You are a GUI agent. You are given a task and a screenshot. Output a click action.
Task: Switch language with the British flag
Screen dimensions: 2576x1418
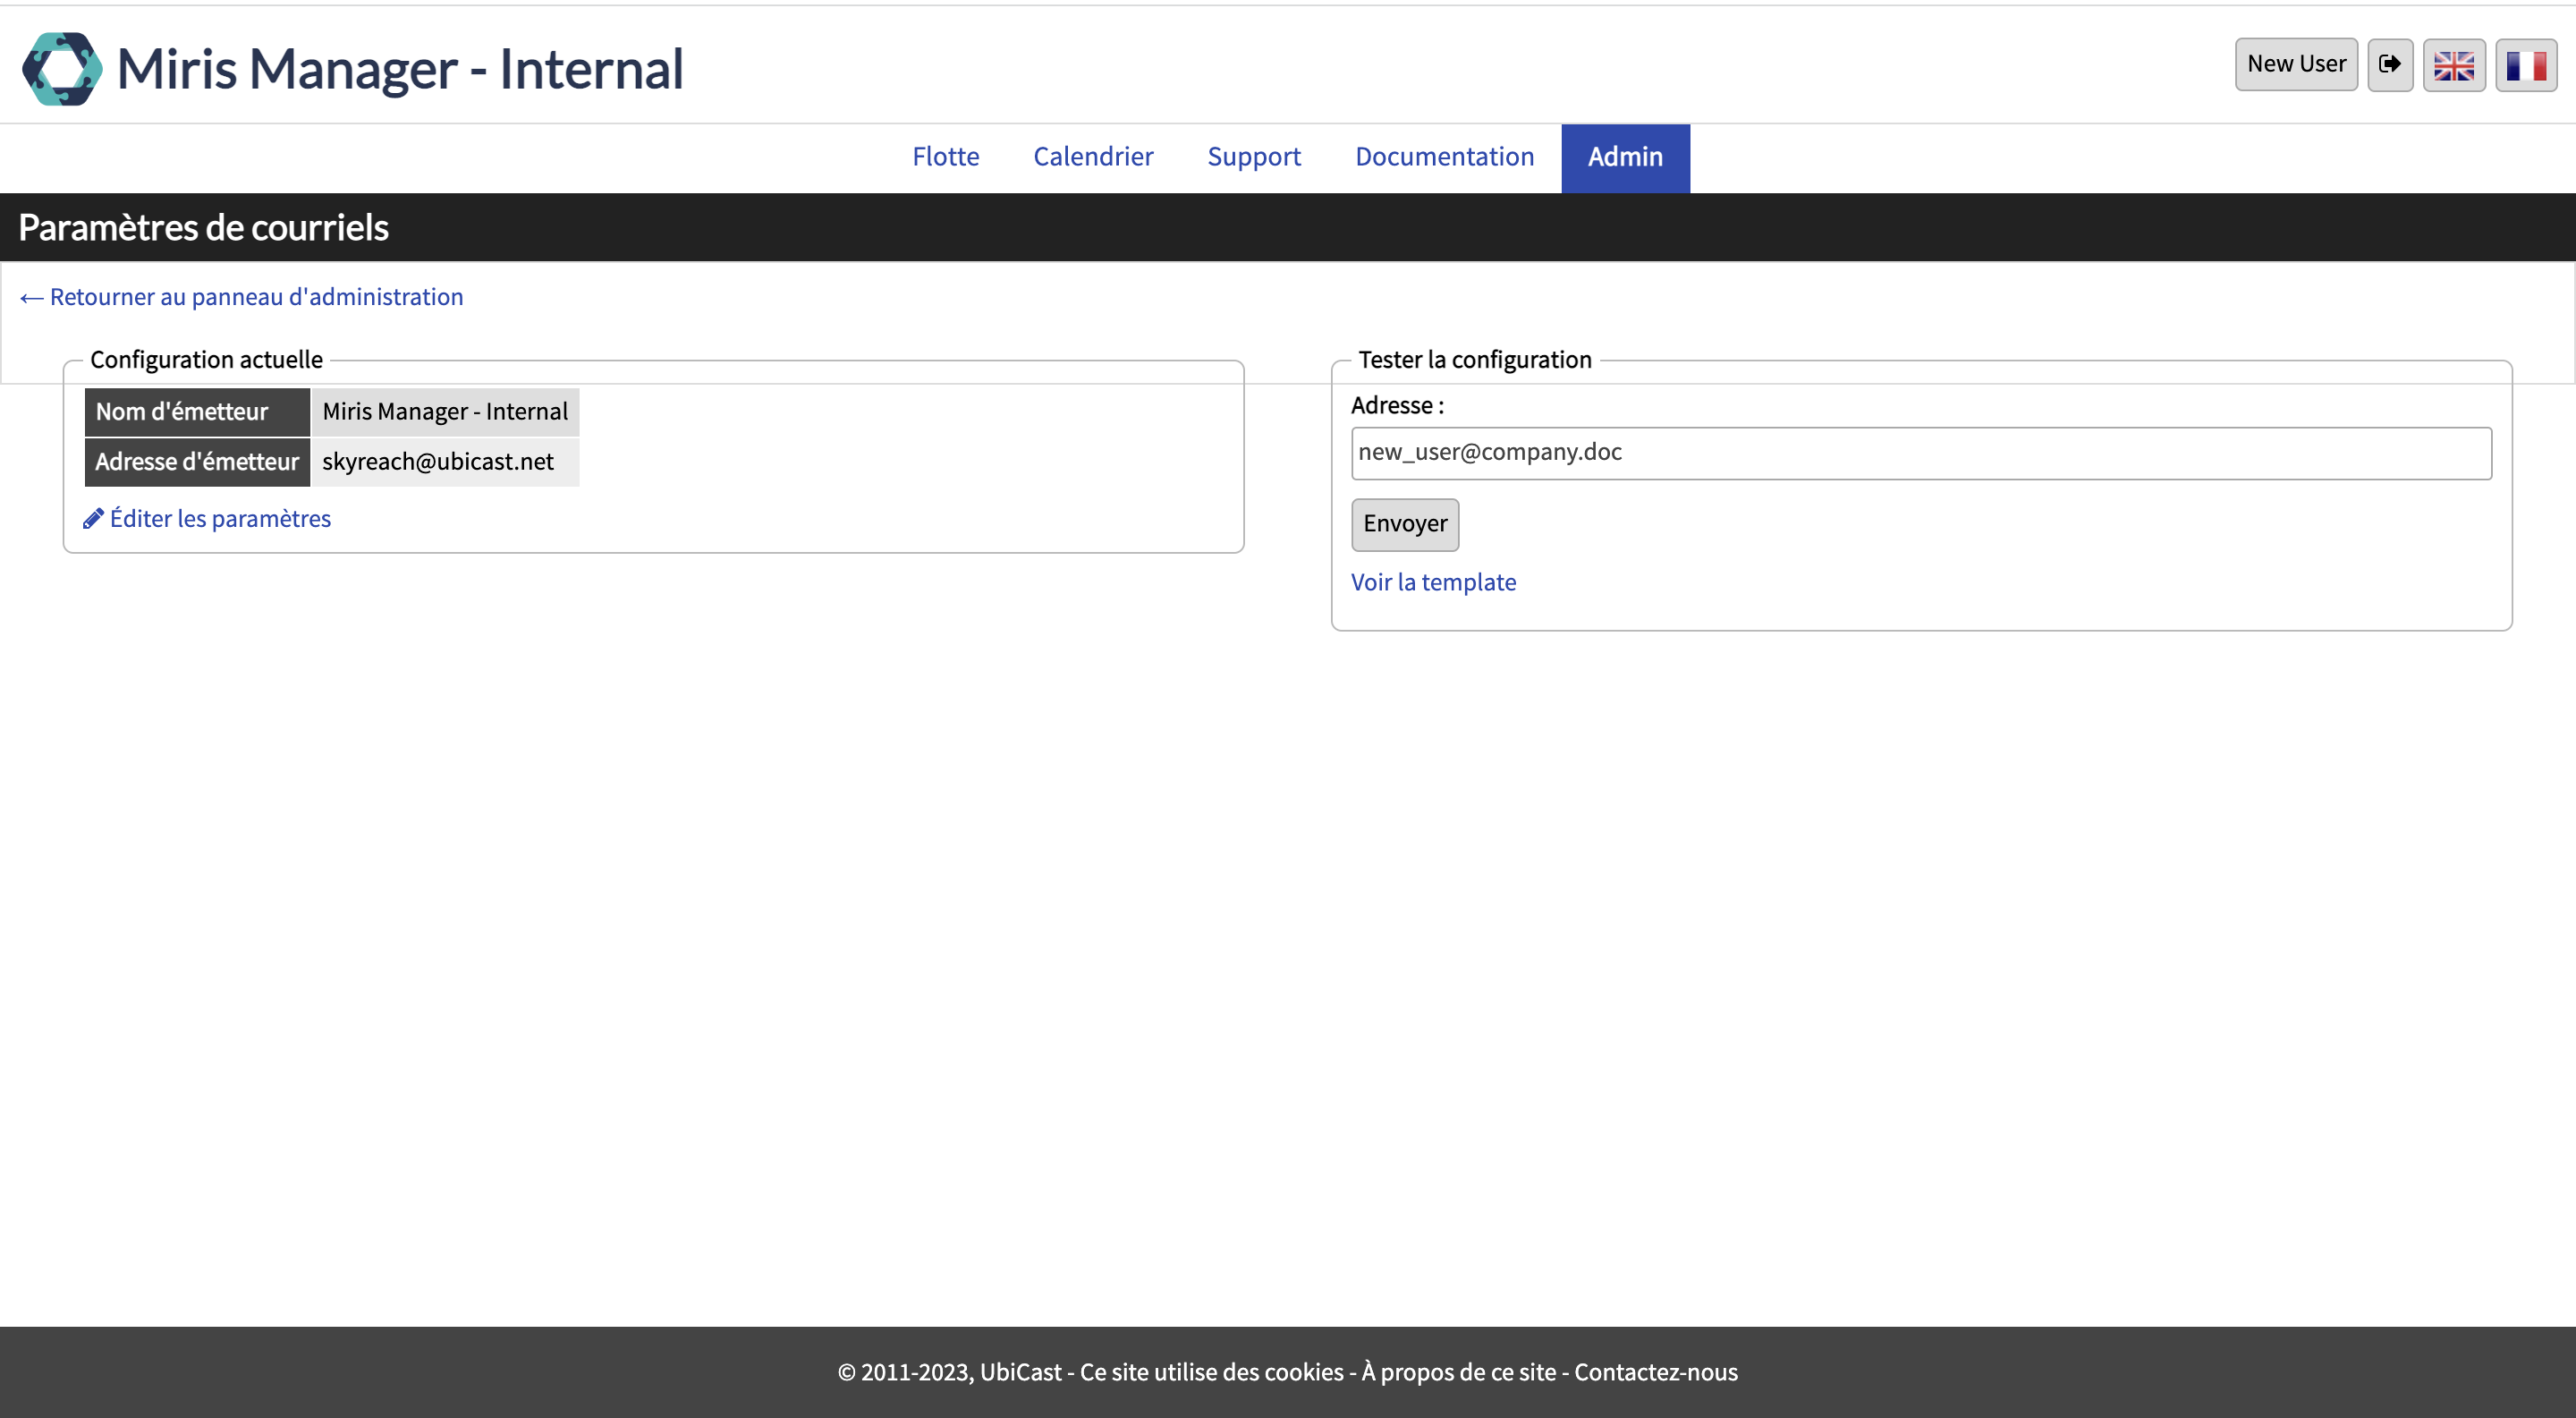point(2454,64)
